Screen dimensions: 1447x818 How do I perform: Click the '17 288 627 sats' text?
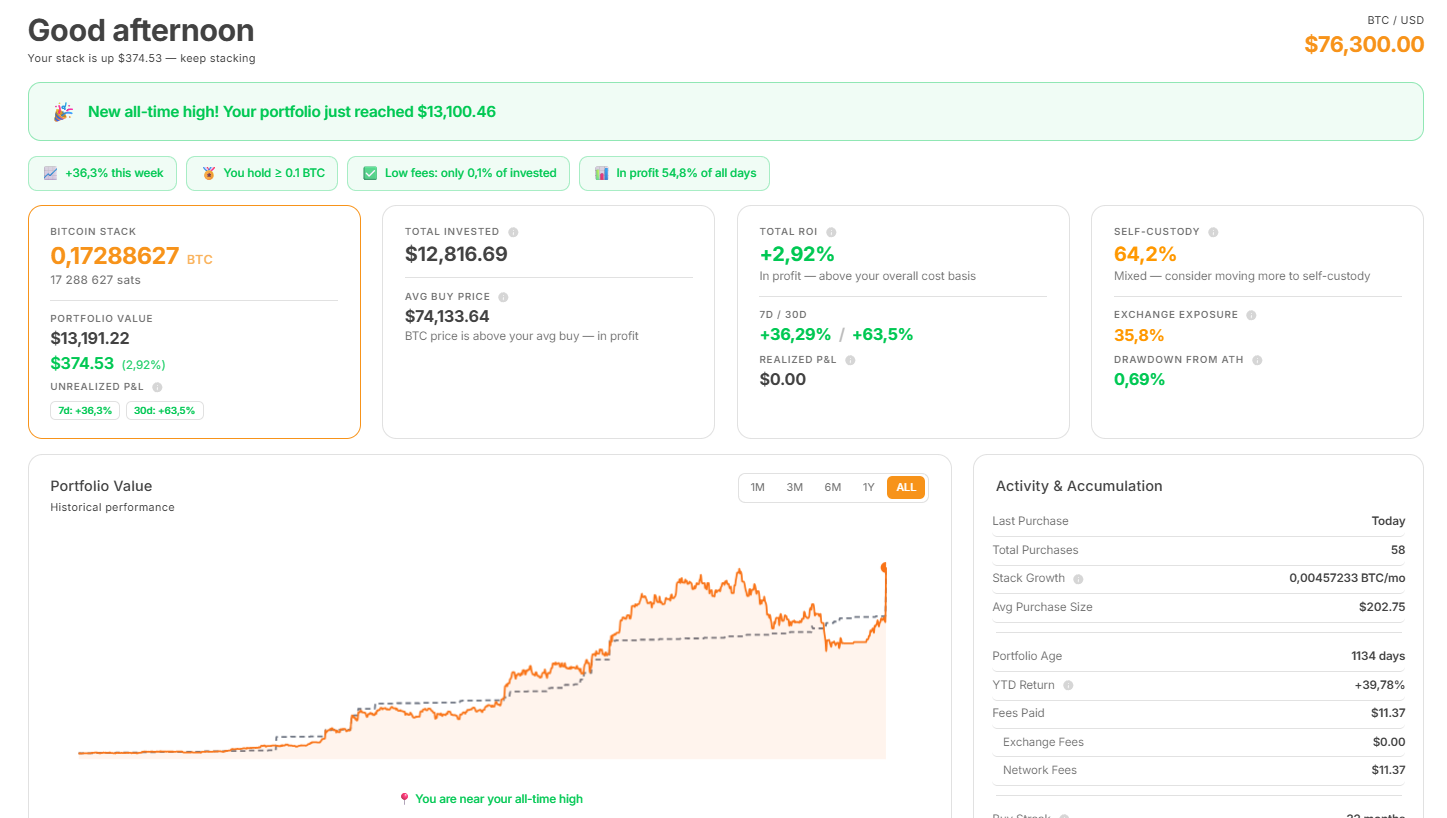95,280
